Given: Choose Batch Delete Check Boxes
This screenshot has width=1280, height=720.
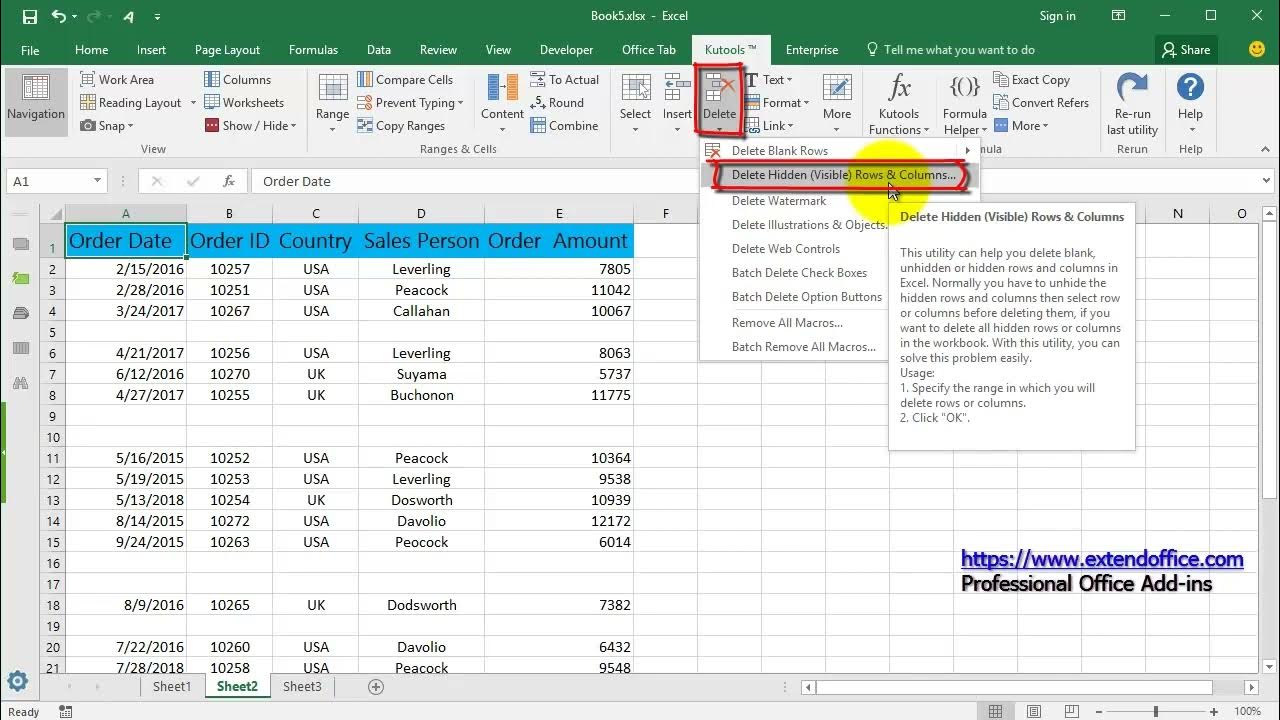Looking at the screenshot, I should point(799,273).
